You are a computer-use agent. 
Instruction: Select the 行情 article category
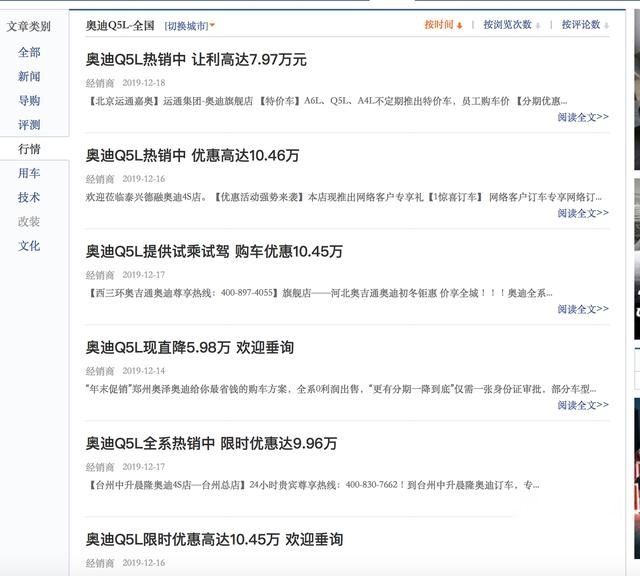29,149
